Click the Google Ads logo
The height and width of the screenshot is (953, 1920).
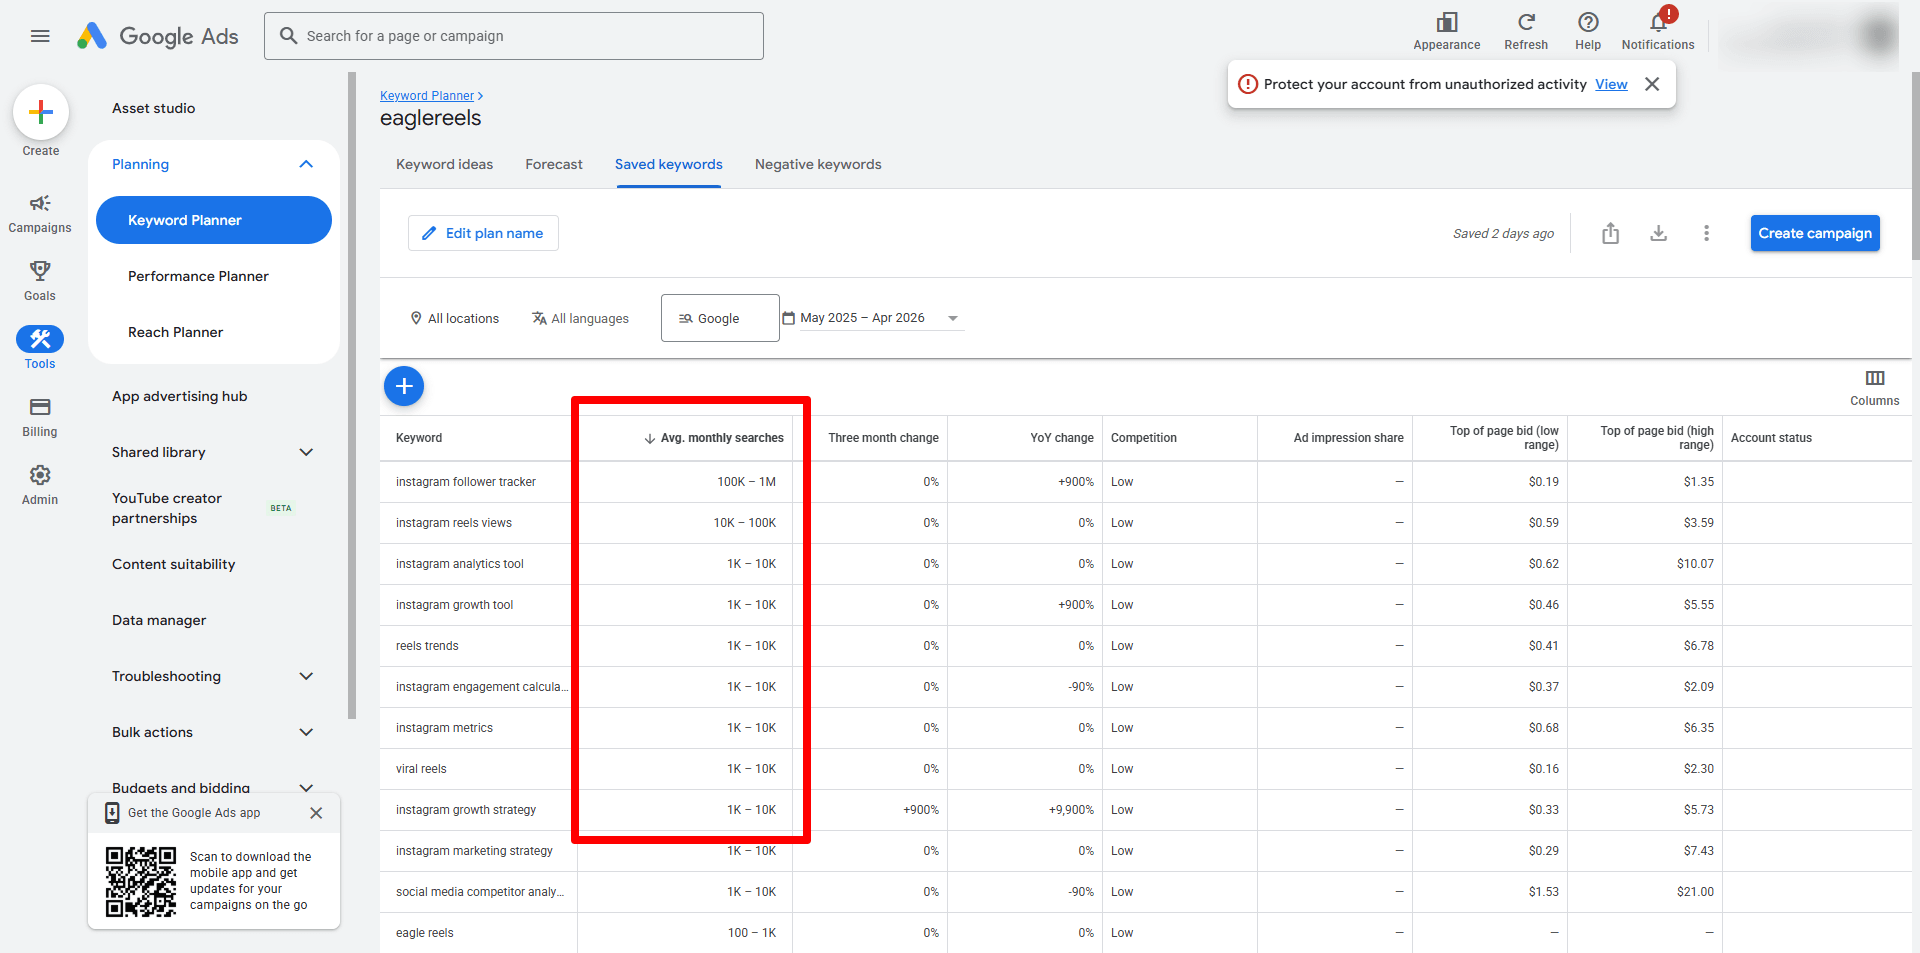coord(158,36)
